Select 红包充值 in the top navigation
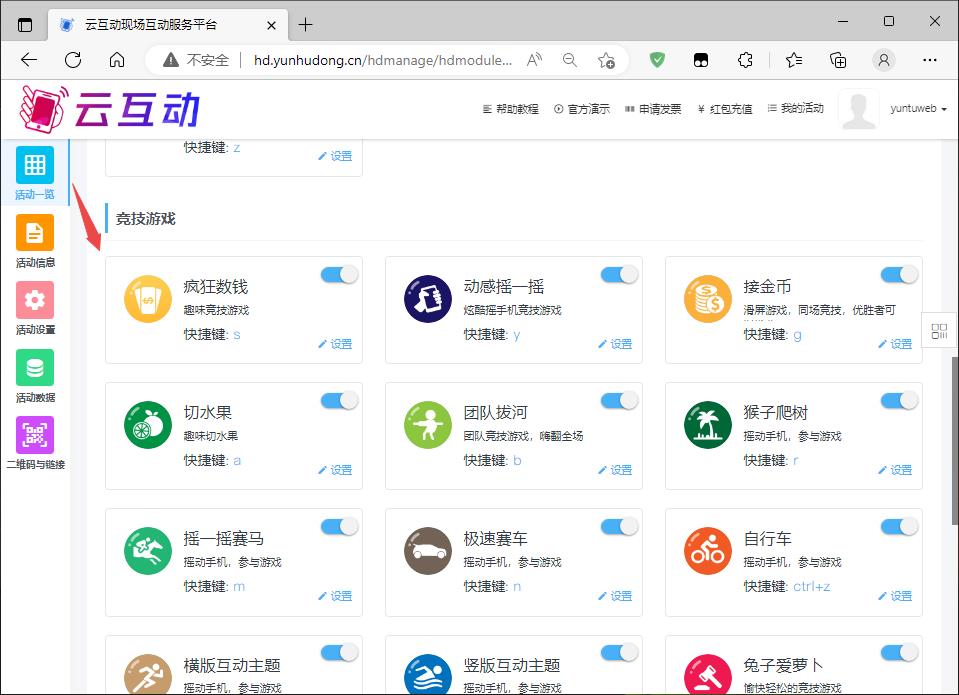959x695 pixels. pyautogui.click(x=724, y=109)
